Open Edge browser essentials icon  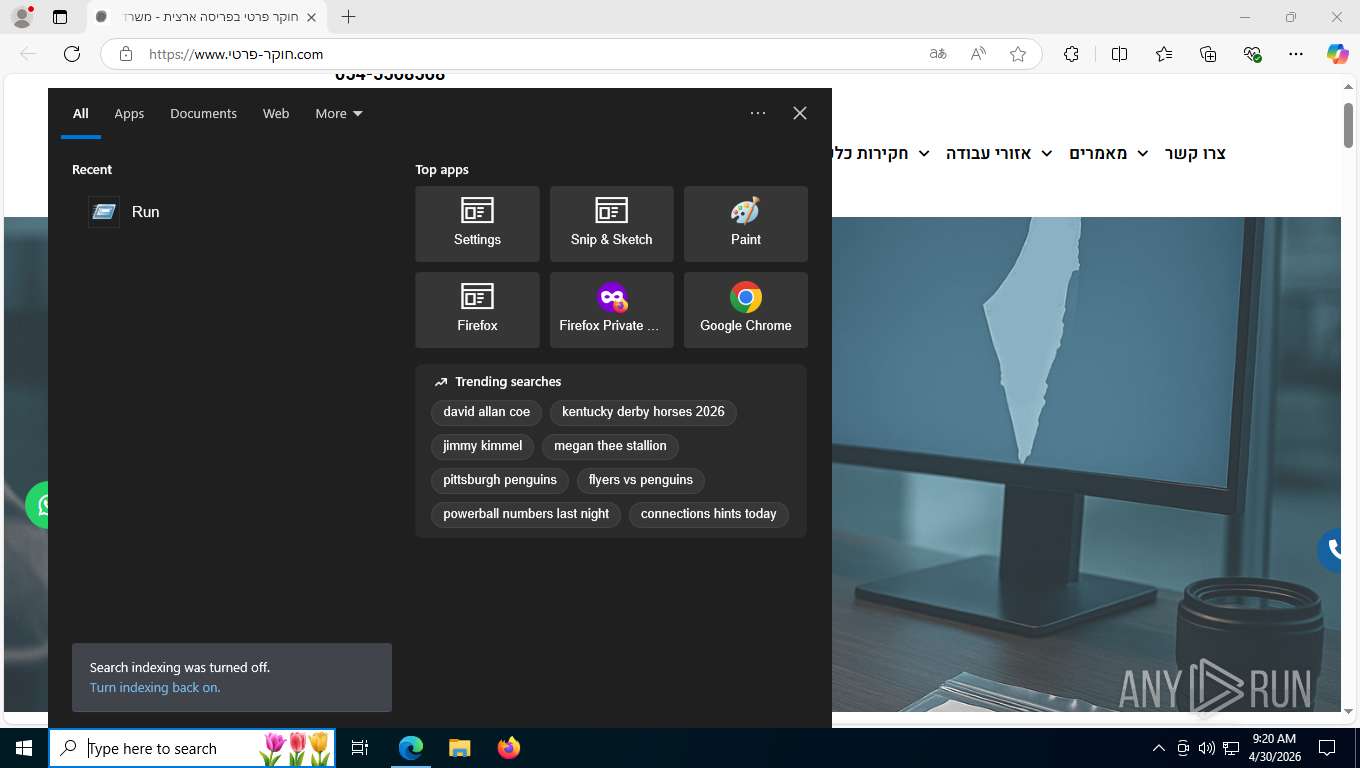coord(1252,54)
